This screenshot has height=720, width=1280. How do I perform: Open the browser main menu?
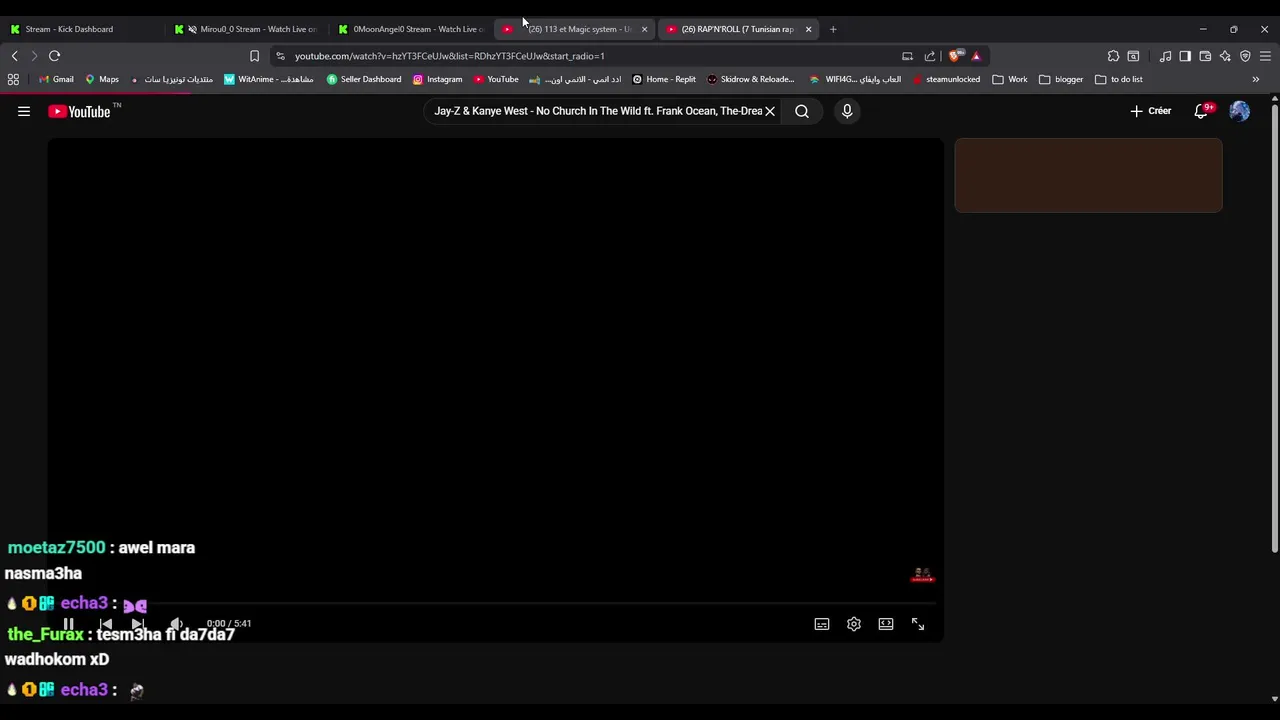[1265, 56]
